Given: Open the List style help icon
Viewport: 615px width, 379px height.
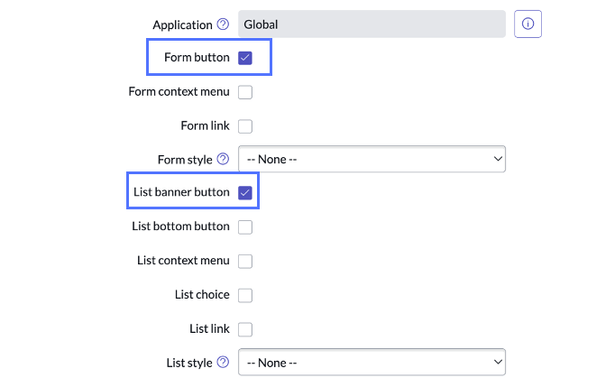Looking at the screenshot, I should (223, 362).
